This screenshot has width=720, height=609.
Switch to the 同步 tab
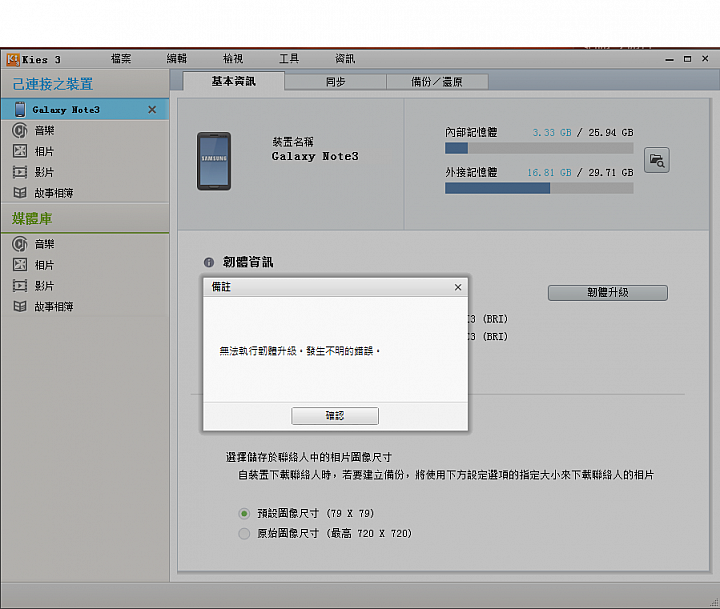click(336, 82)
